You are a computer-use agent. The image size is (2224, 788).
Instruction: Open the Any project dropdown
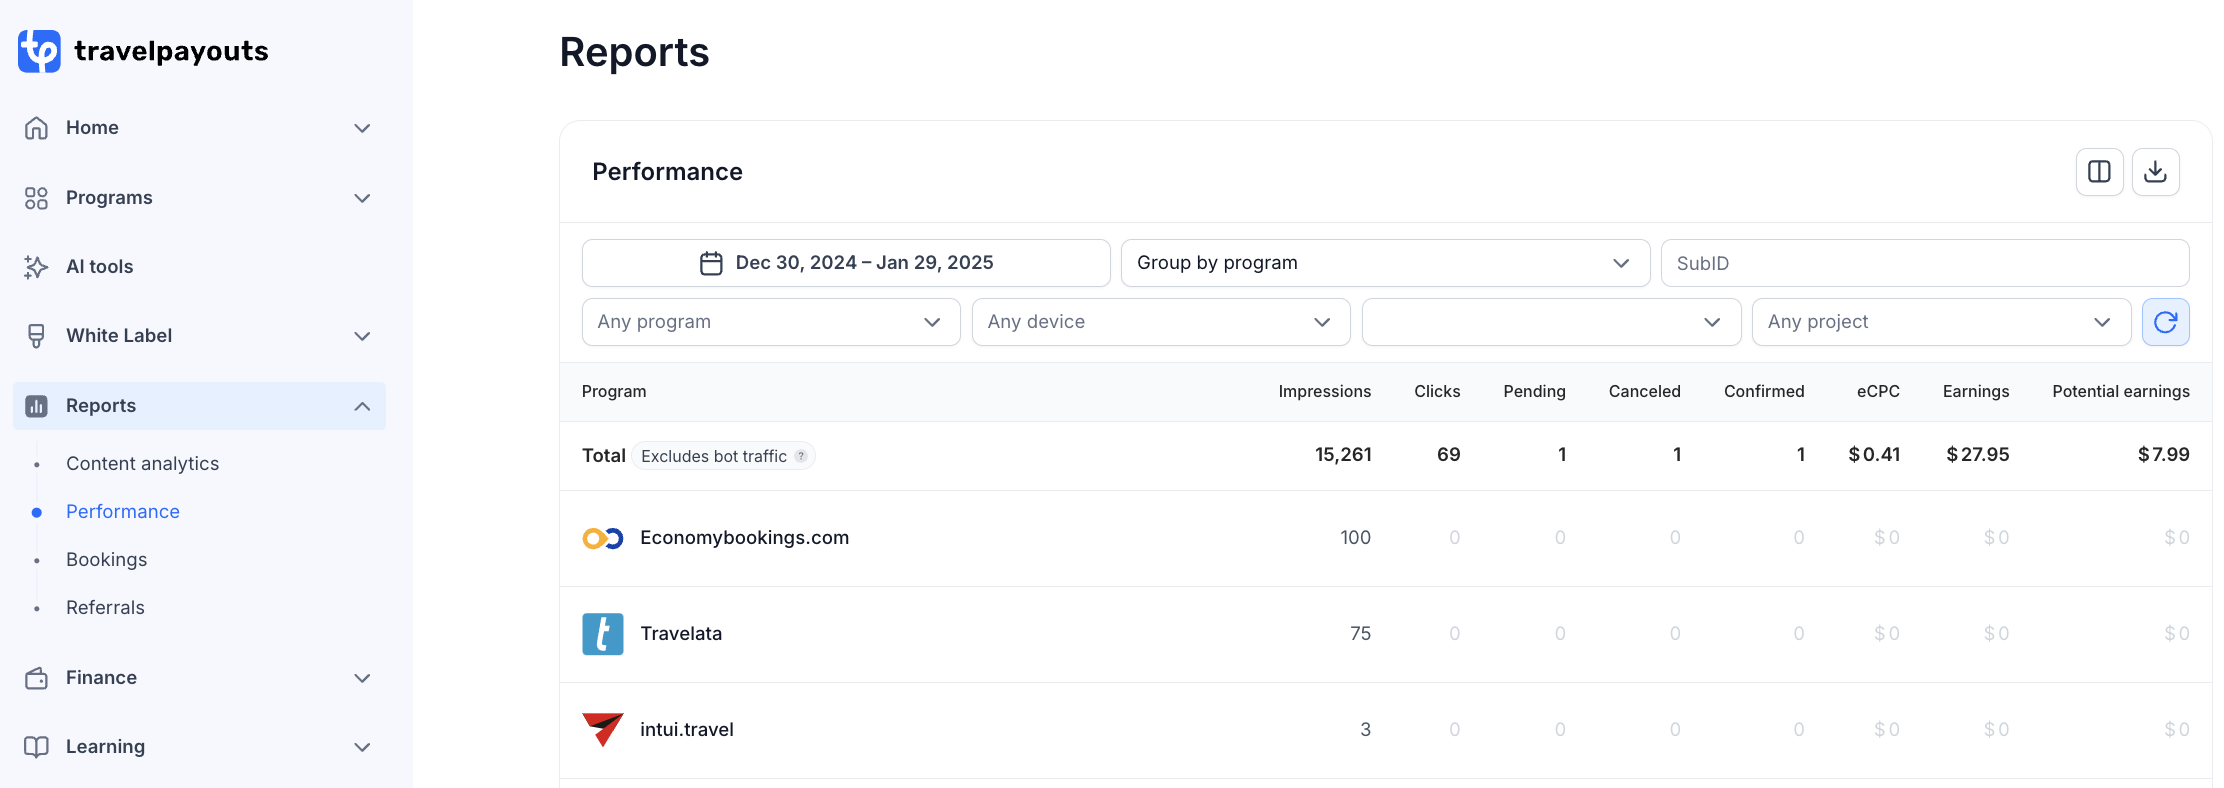click(x=1941, y=322)
